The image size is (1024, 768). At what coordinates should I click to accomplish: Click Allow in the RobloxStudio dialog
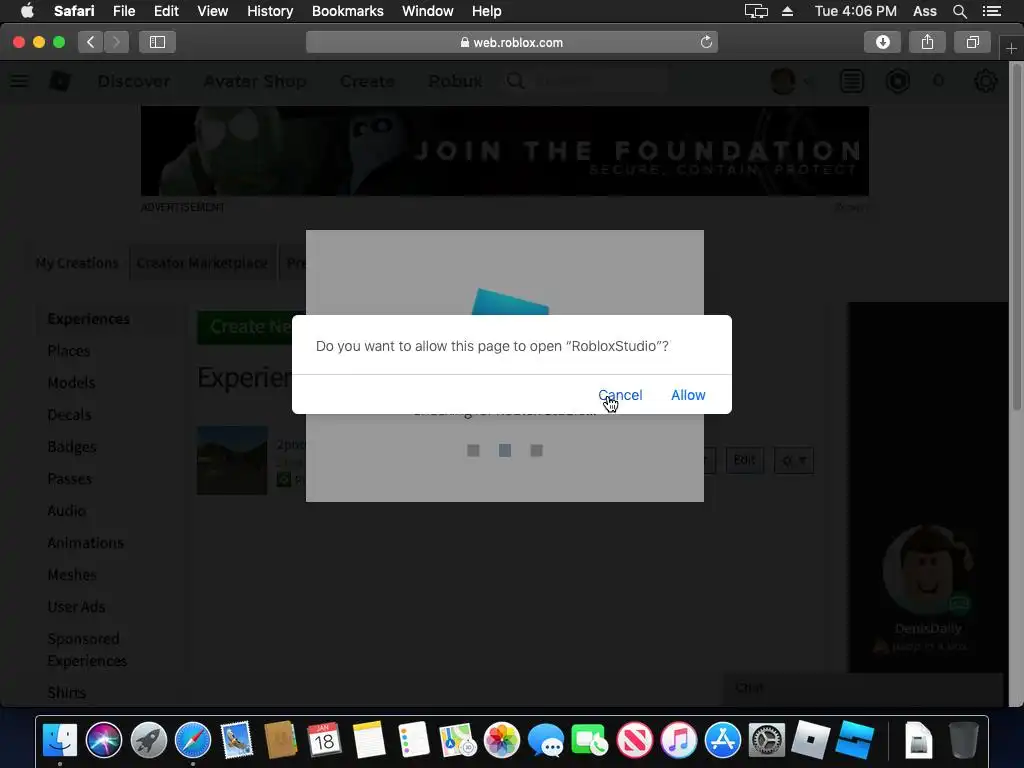click(x=688, y=395)
